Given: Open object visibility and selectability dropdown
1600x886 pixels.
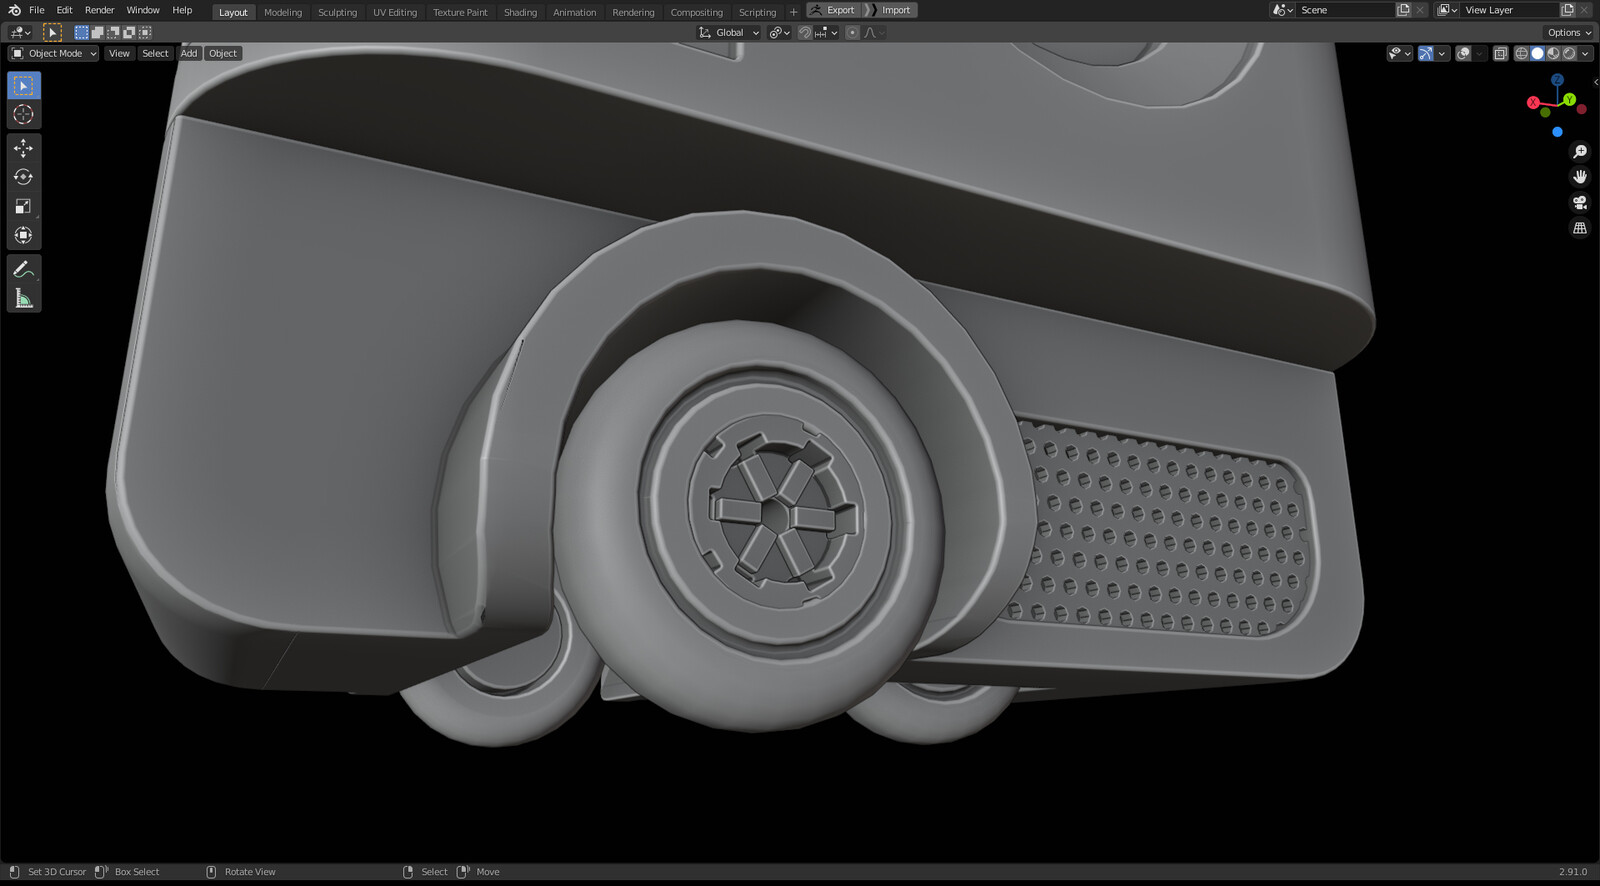Looking at the screenshot, I should [1399, 54].
